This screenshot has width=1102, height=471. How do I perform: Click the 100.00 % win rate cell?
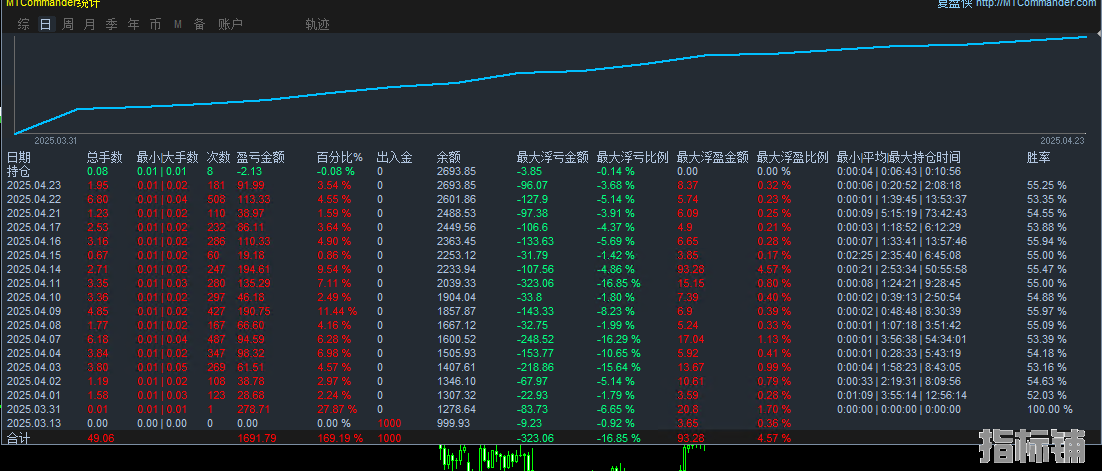[x=1050, y=409]
